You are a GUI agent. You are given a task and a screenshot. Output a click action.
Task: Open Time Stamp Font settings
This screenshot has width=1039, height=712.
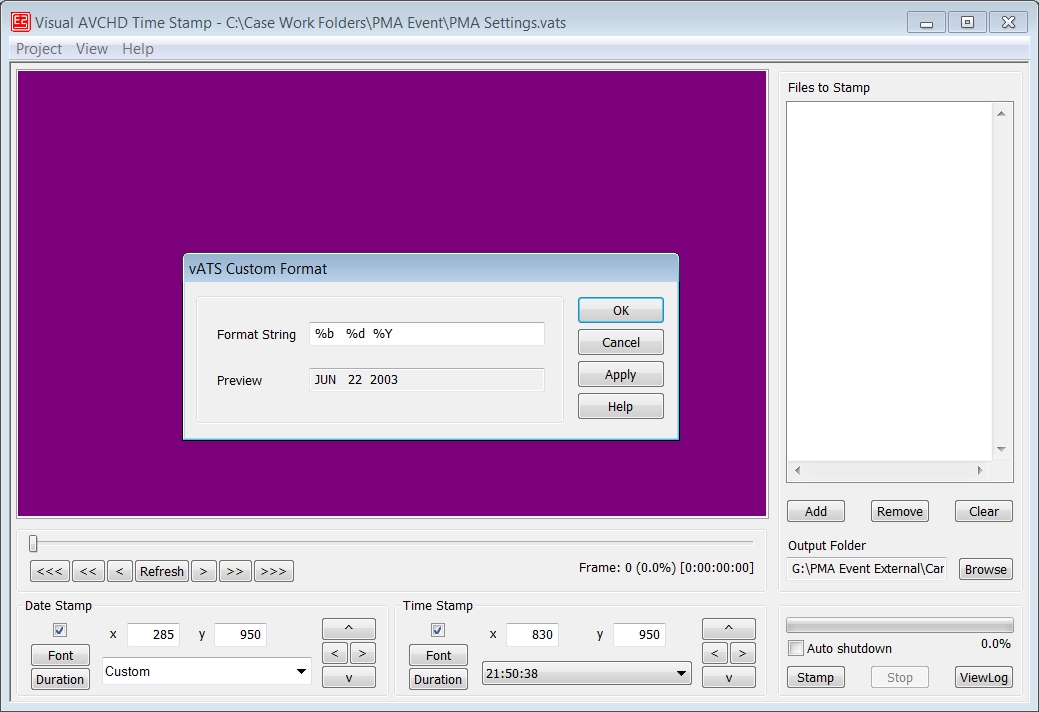pos(438,655)
